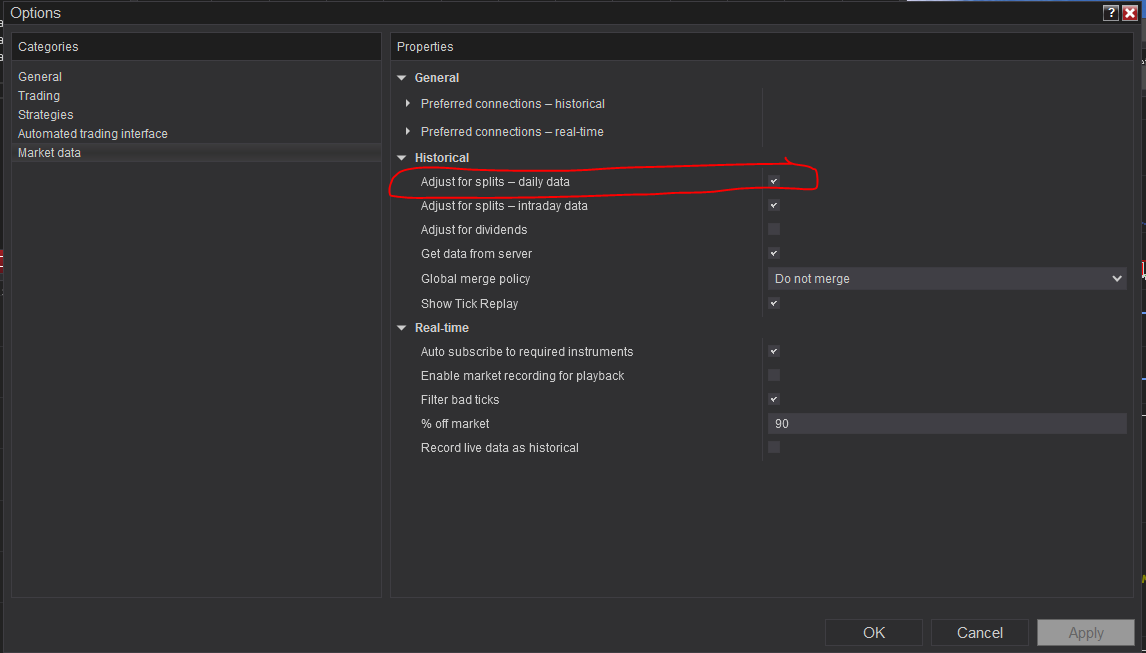The image size is (1146, 653).
Task: Uncheck Filter bad ticks option
Action: (774, 399)
